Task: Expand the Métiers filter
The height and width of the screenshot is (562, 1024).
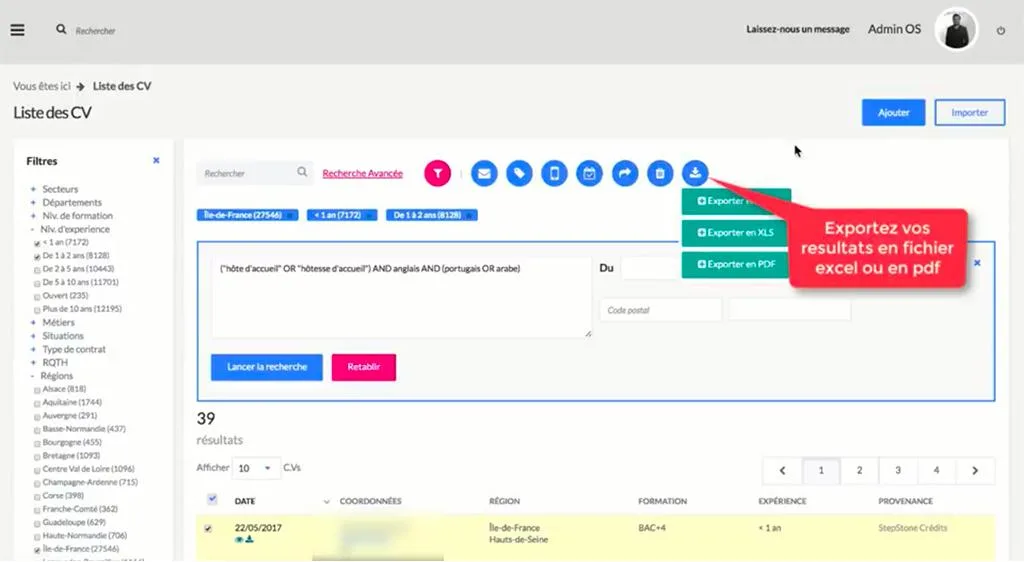Action: 33,322
